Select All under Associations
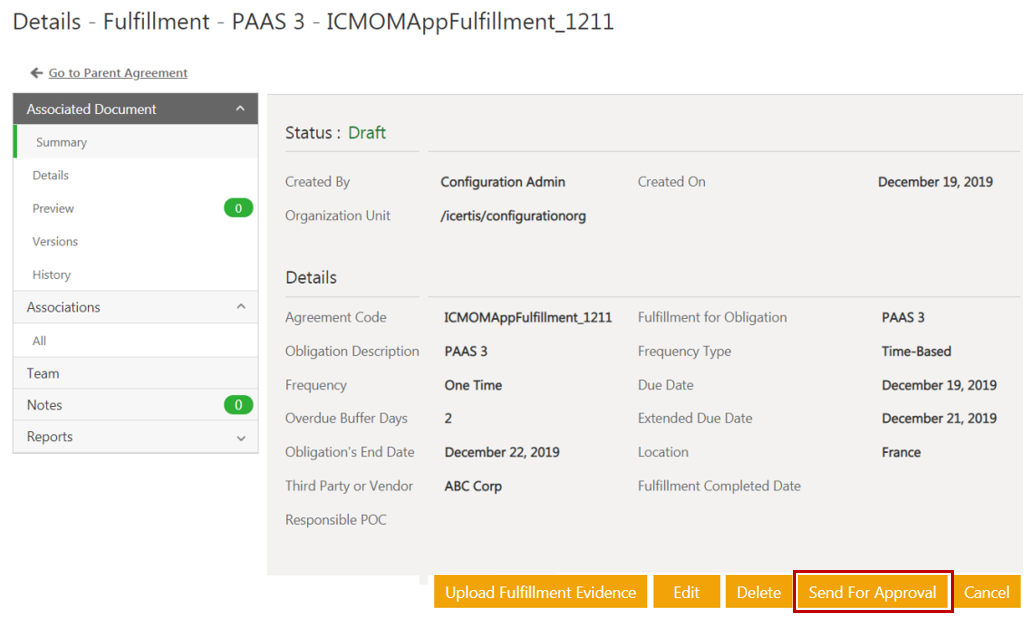This screenshot has height=619, width=1034. tap(39, 340)
